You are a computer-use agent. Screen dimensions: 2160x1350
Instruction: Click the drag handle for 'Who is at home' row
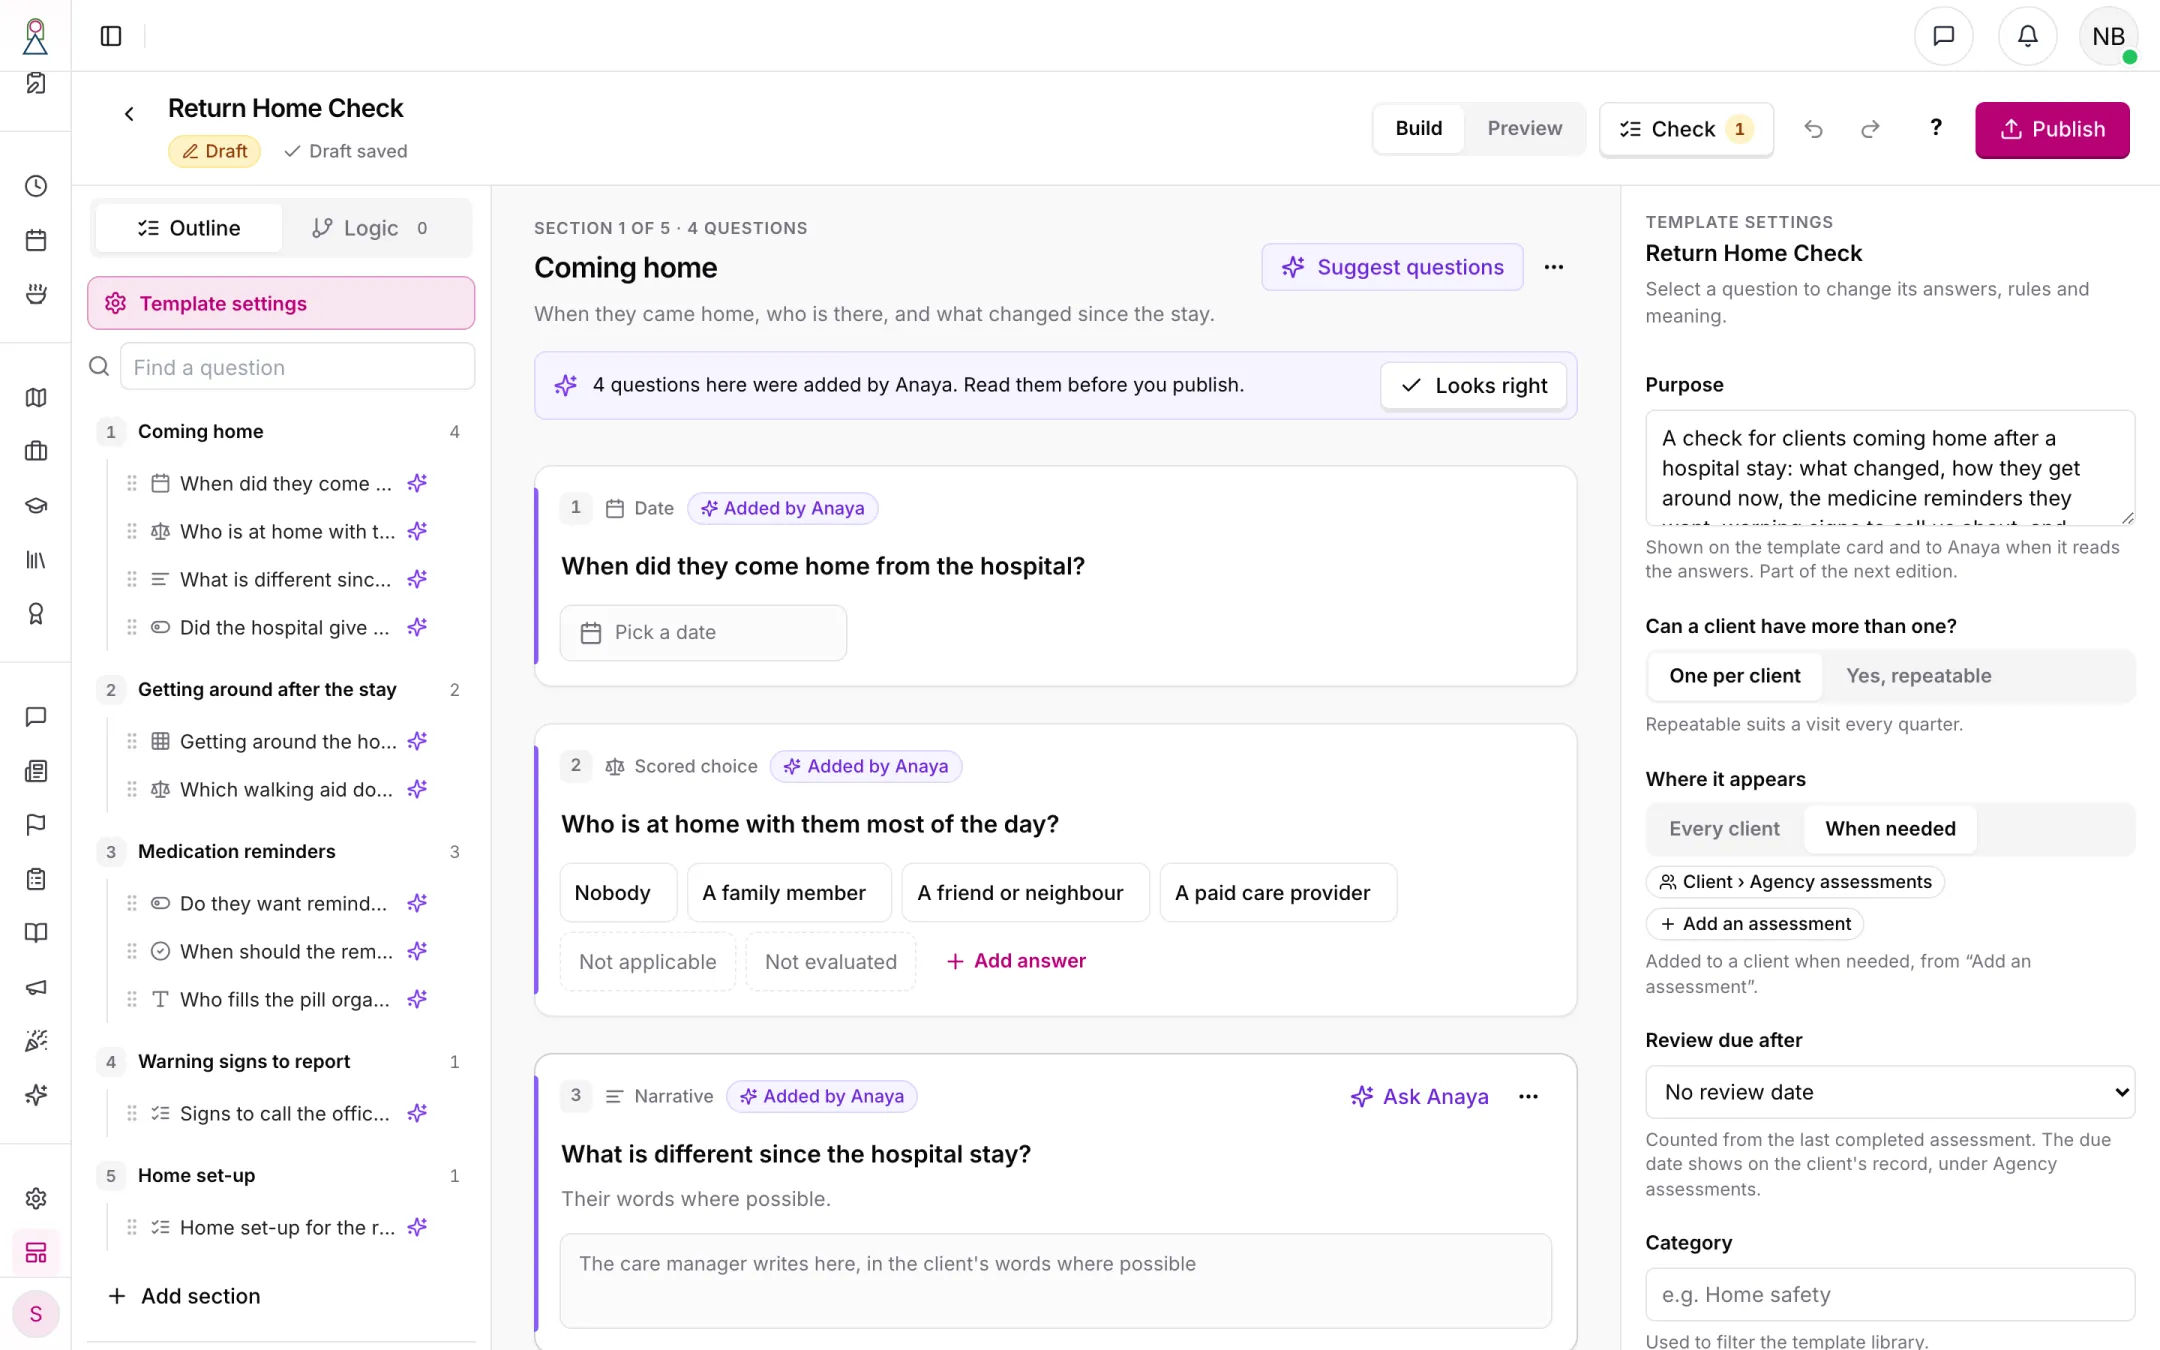point(132,531)
